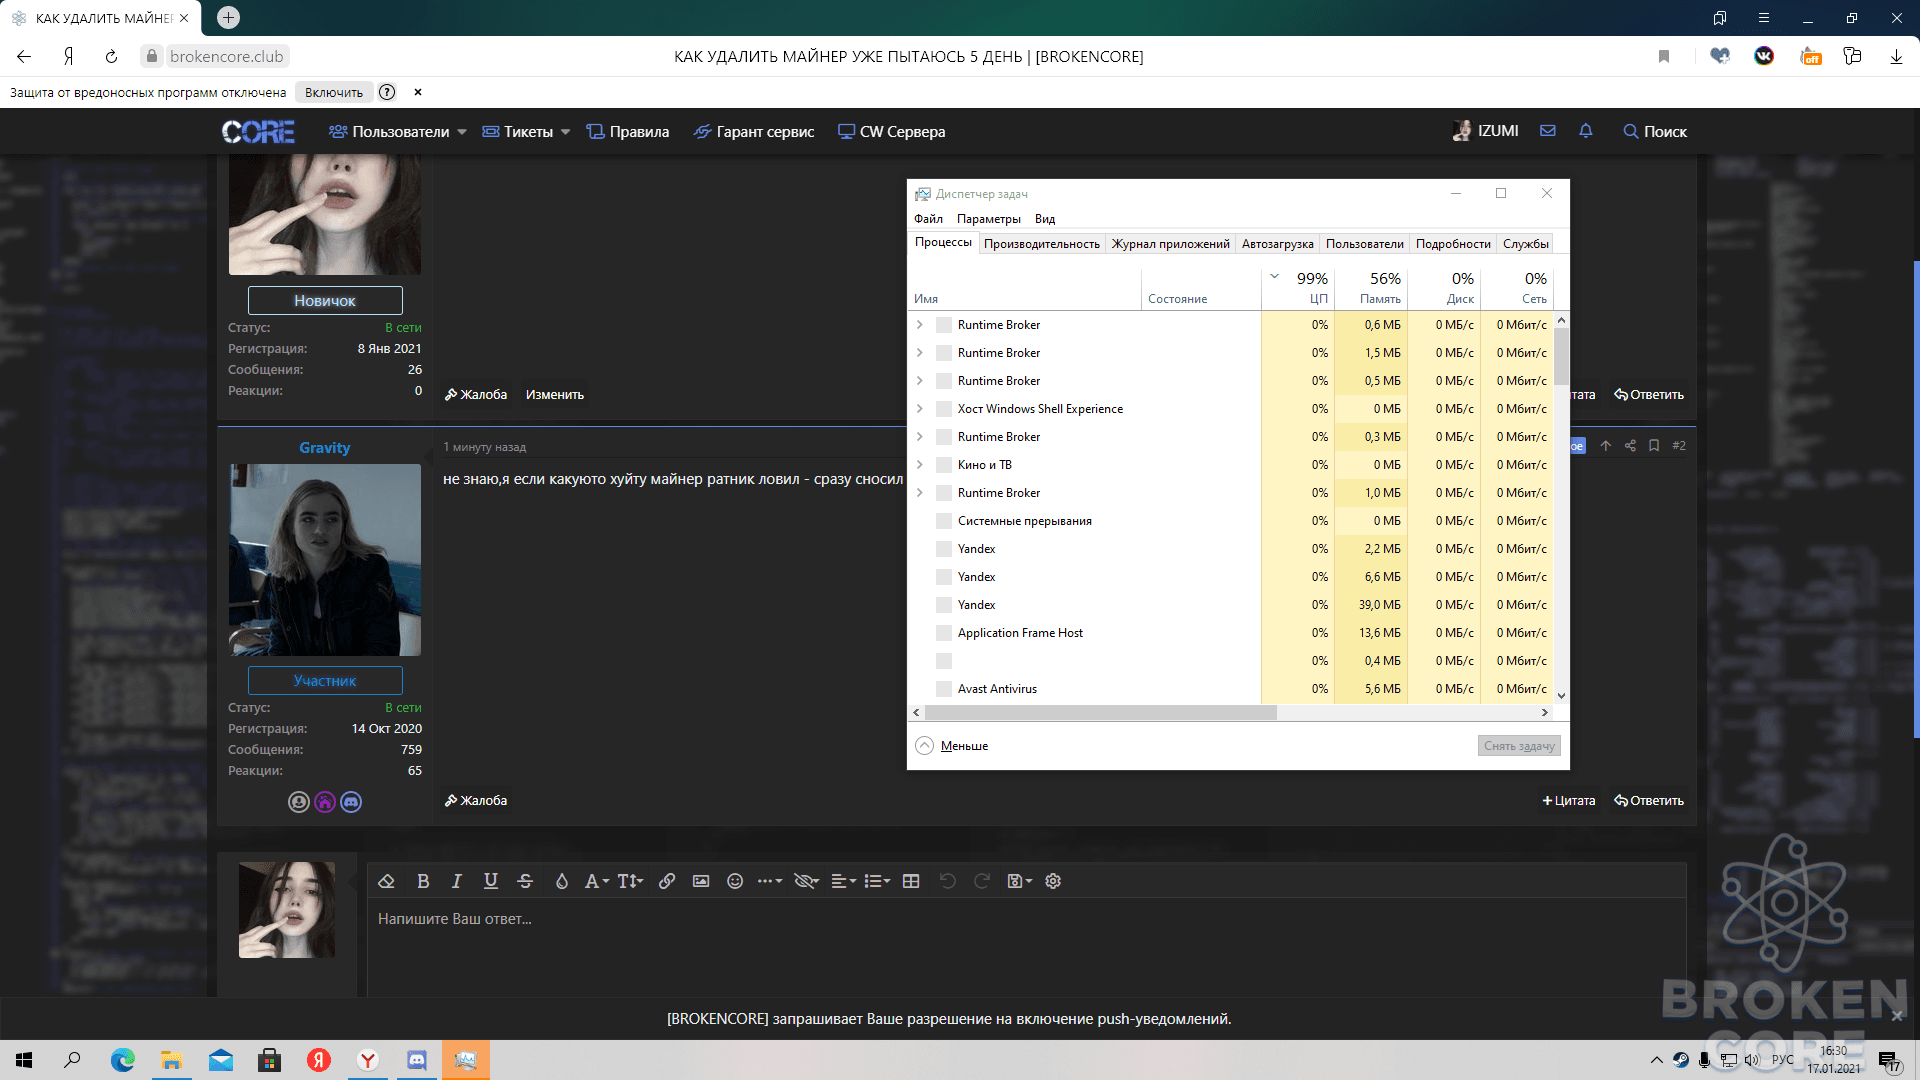Viewport: 1920px width, 1080px height.
Task: Sort processes by ЦП column header
Action: [x=1298, y=288]
